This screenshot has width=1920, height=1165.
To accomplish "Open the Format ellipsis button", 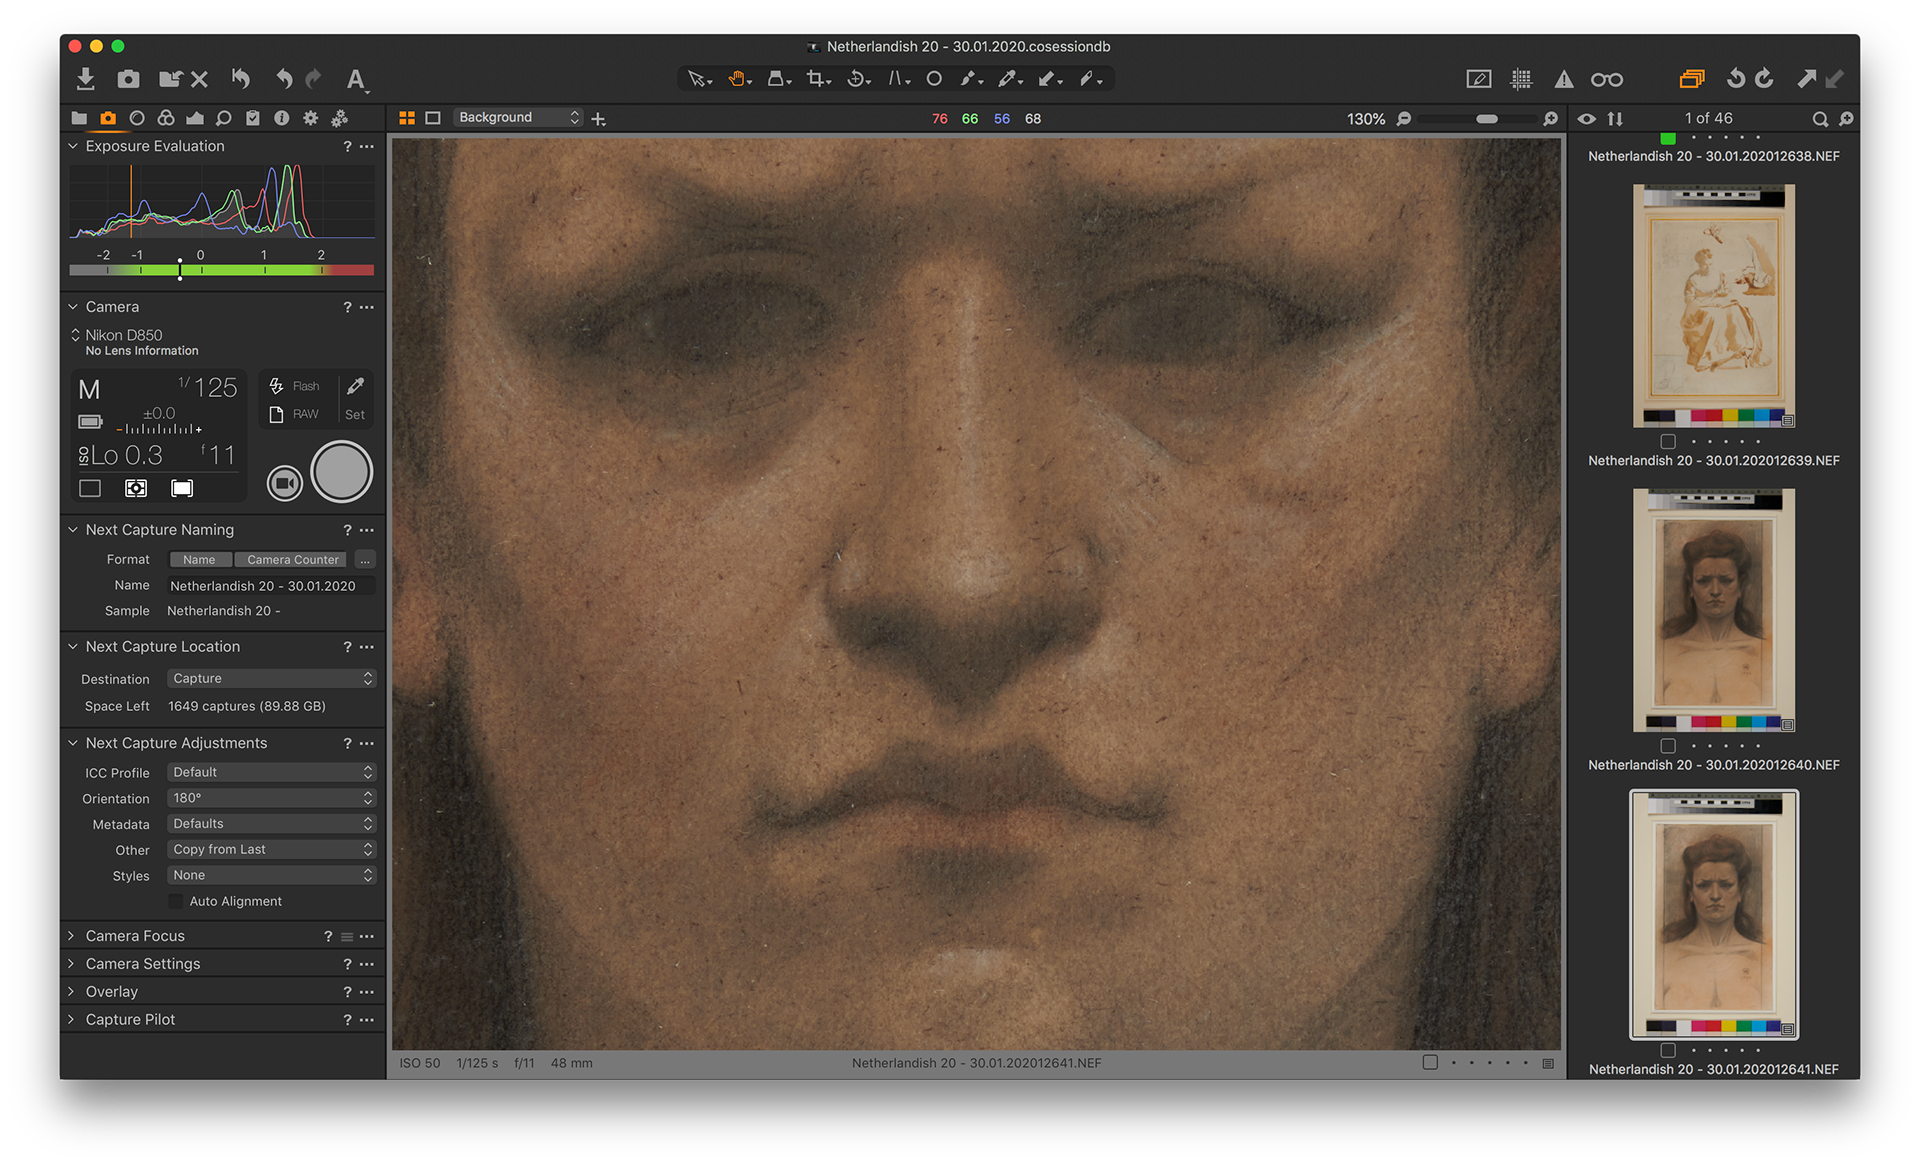I will [x=365, y=560].
